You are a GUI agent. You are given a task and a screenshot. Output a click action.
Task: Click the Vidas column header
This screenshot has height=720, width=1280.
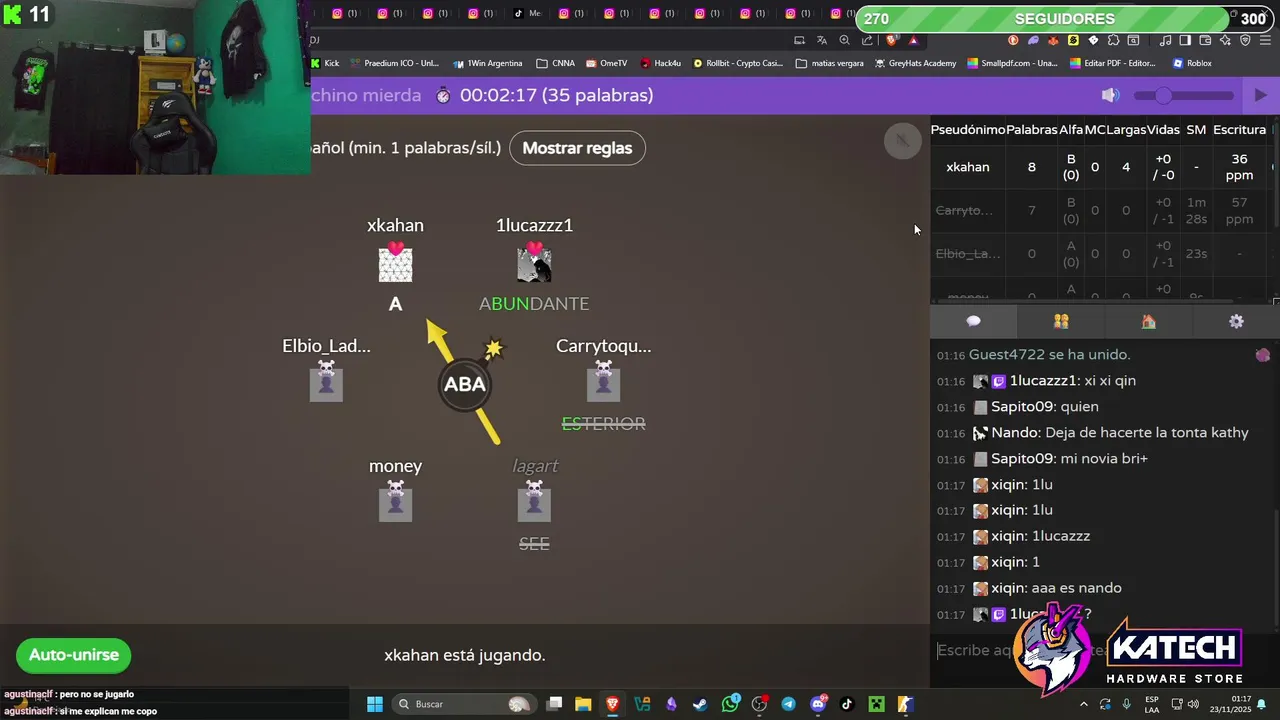[1162, 130]
